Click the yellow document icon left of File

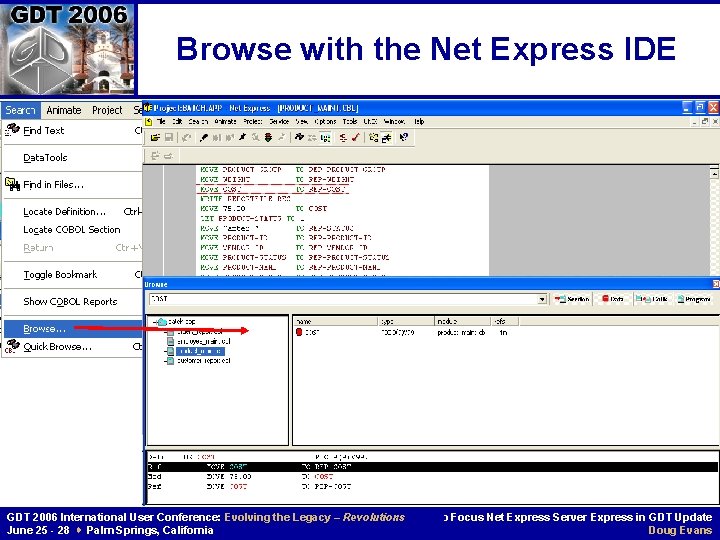148,122
